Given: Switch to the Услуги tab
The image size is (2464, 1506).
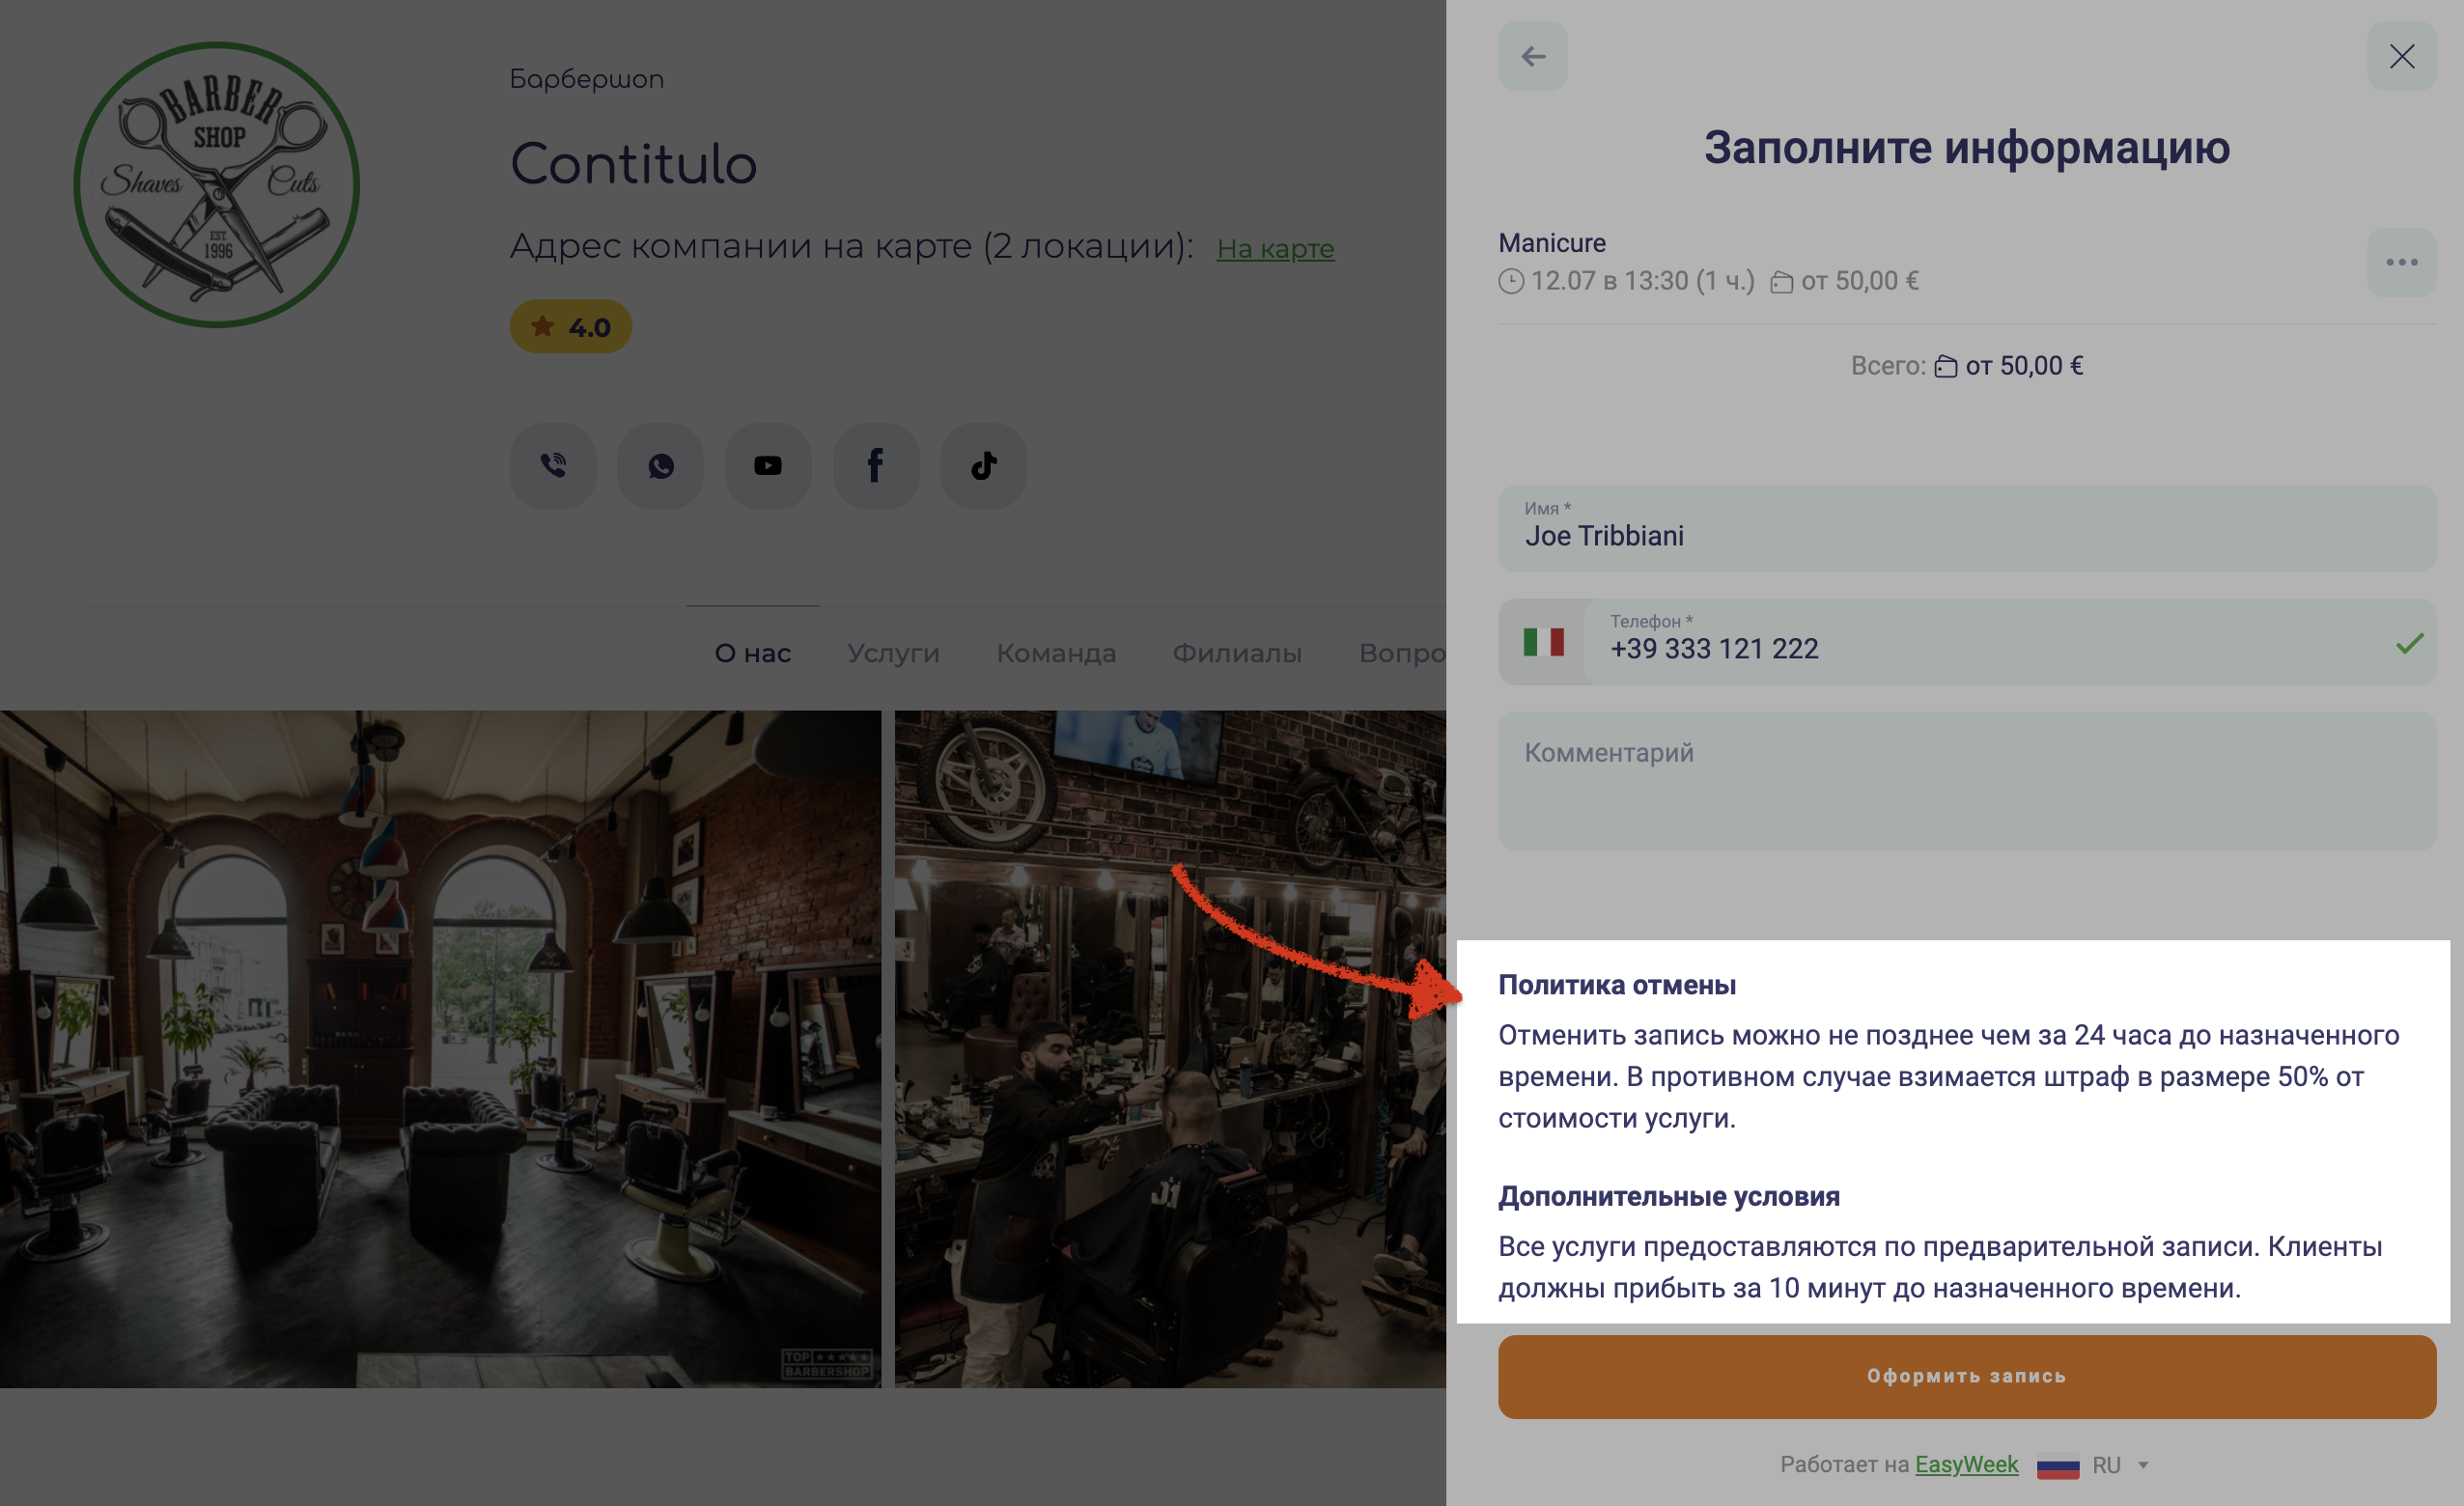Looking at the screenshot, I should pos(893,653).
